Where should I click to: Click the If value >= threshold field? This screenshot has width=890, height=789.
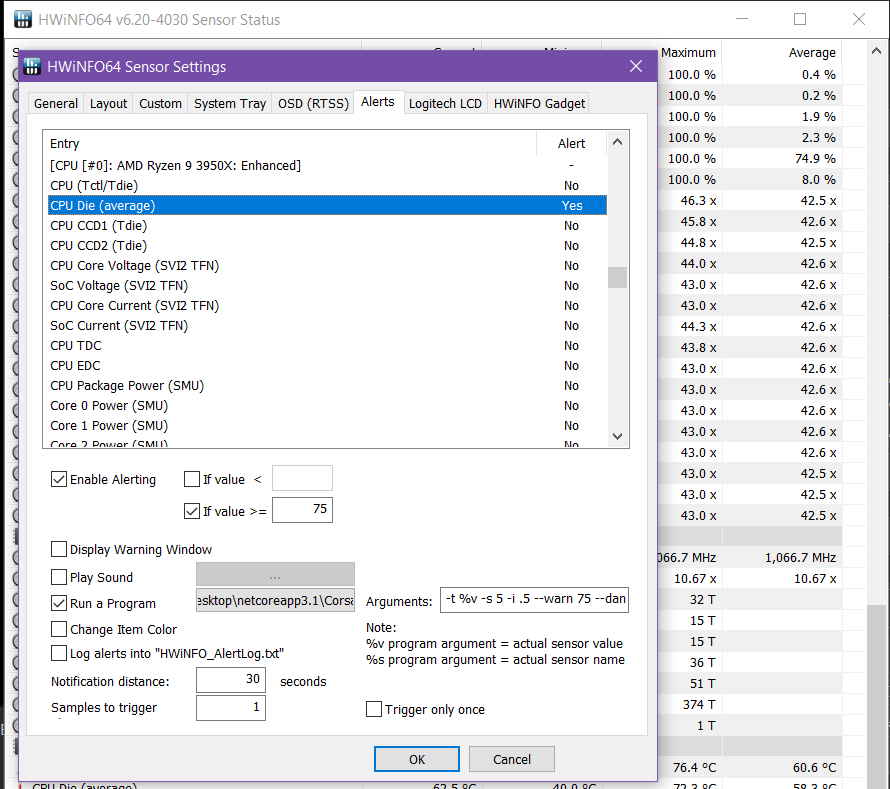pos(303,510)
